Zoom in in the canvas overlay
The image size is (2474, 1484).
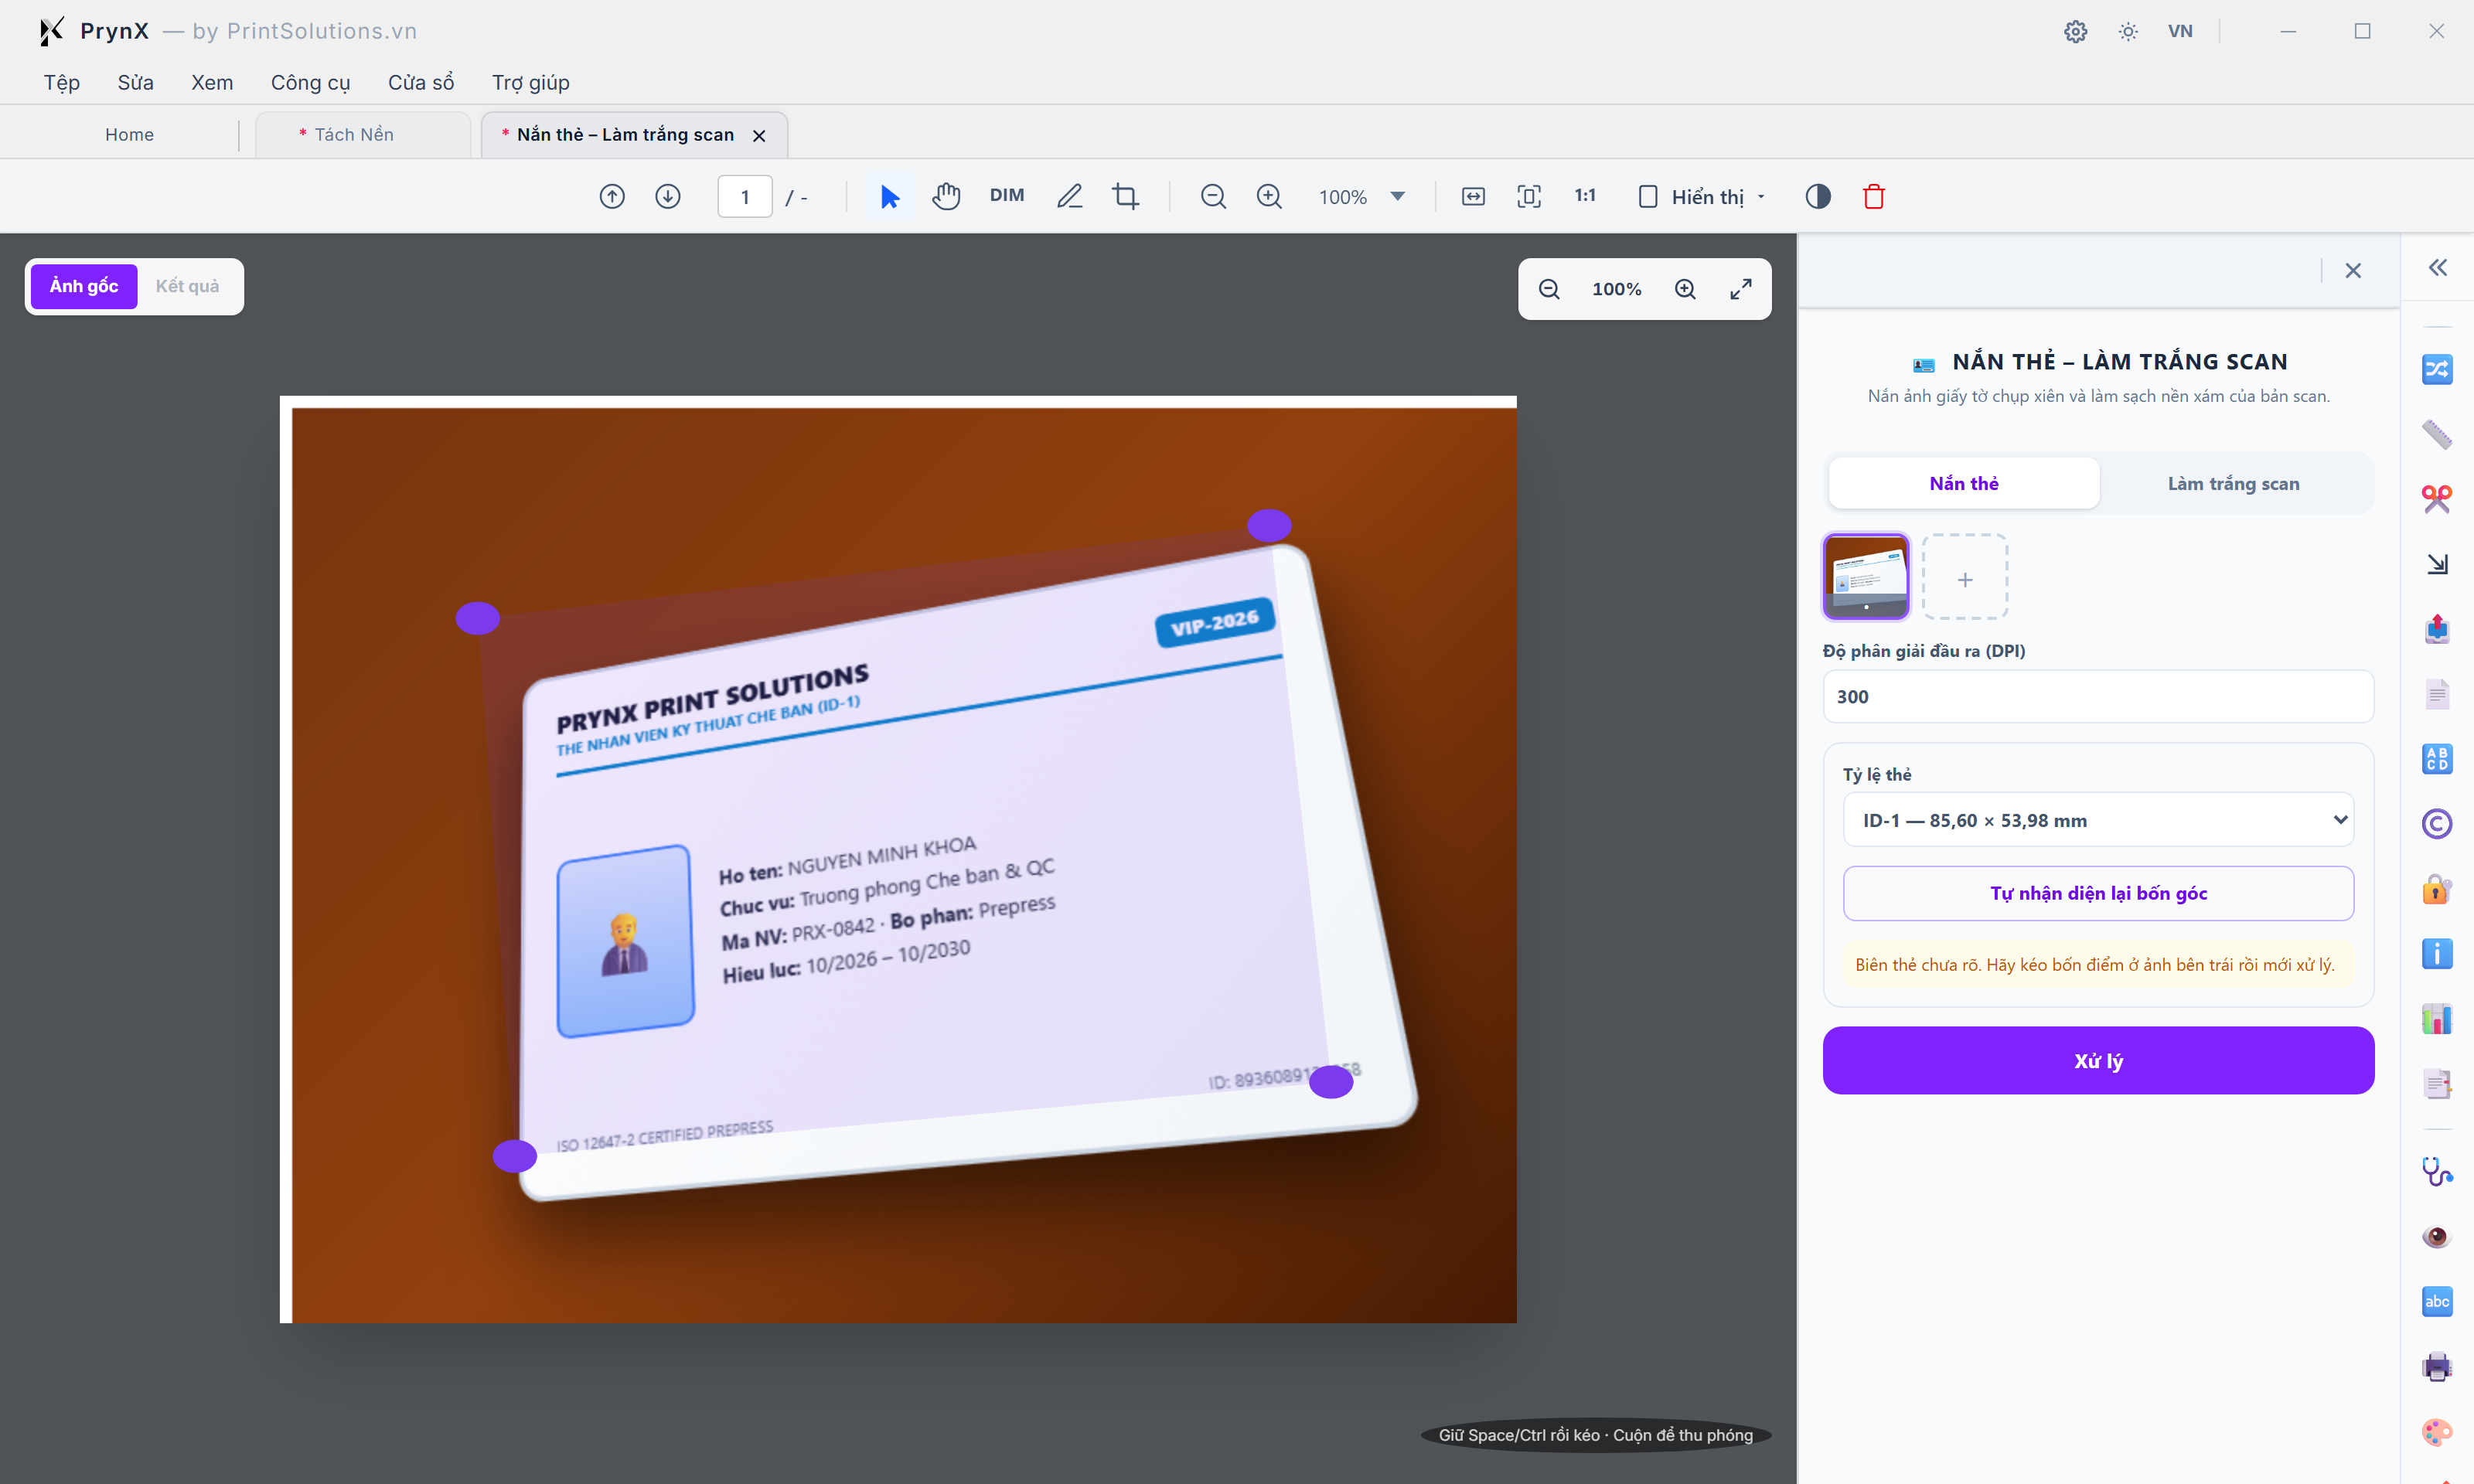(1685, 289)
